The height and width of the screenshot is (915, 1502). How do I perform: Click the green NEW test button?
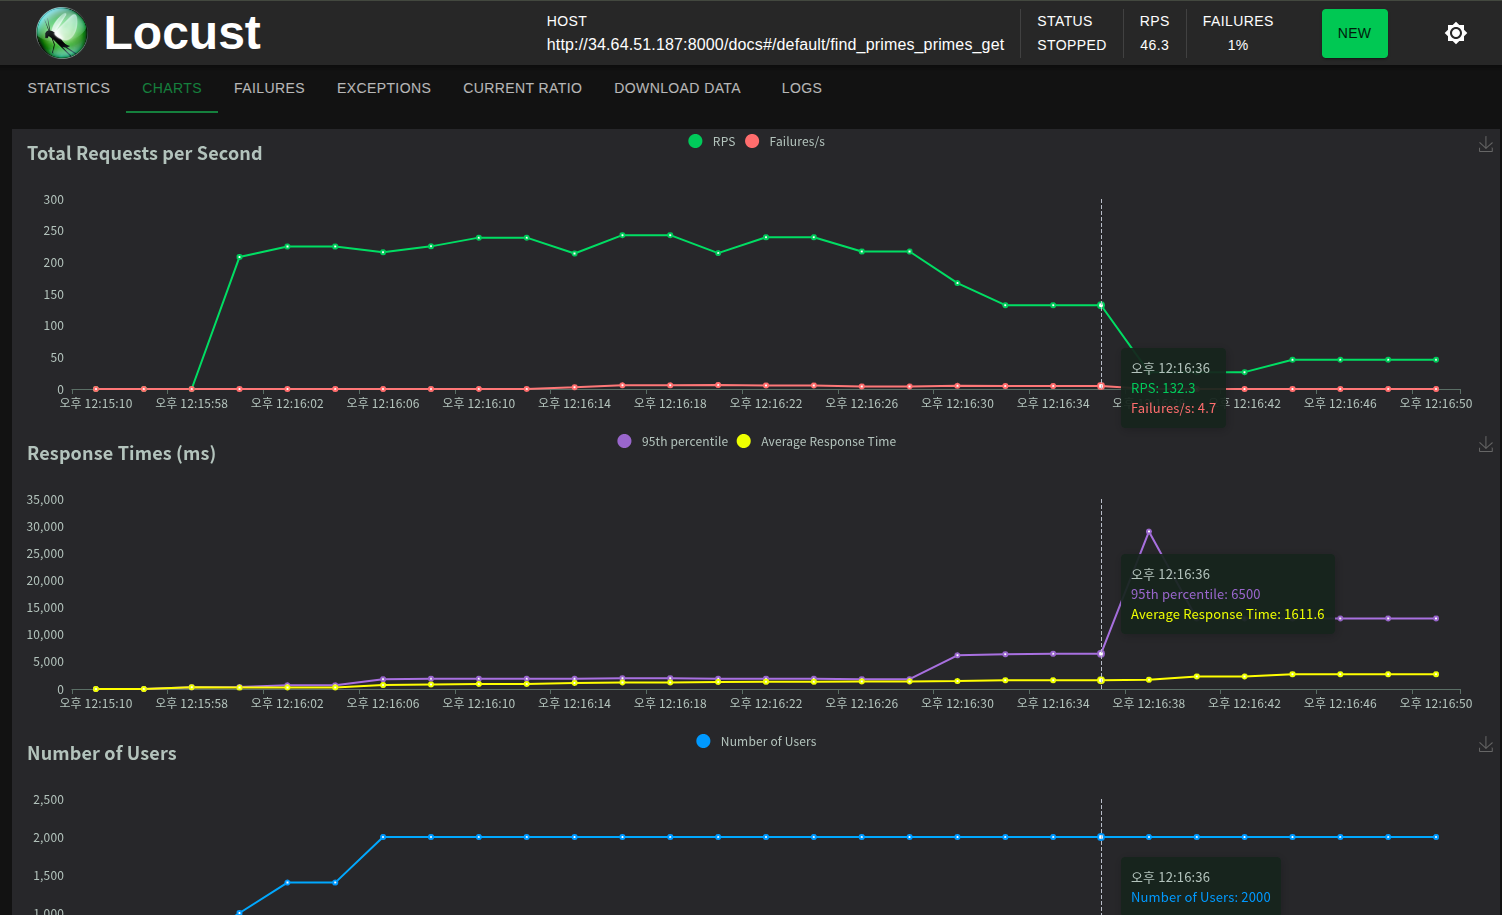[1354, 33]
